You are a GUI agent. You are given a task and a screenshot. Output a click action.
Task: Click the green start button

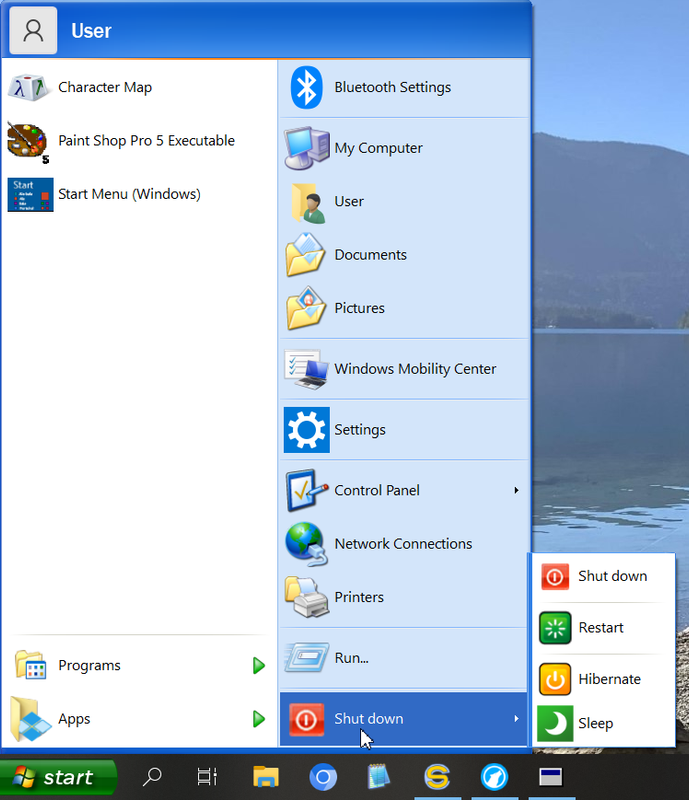pyautogui.click(x=58, y=777)
